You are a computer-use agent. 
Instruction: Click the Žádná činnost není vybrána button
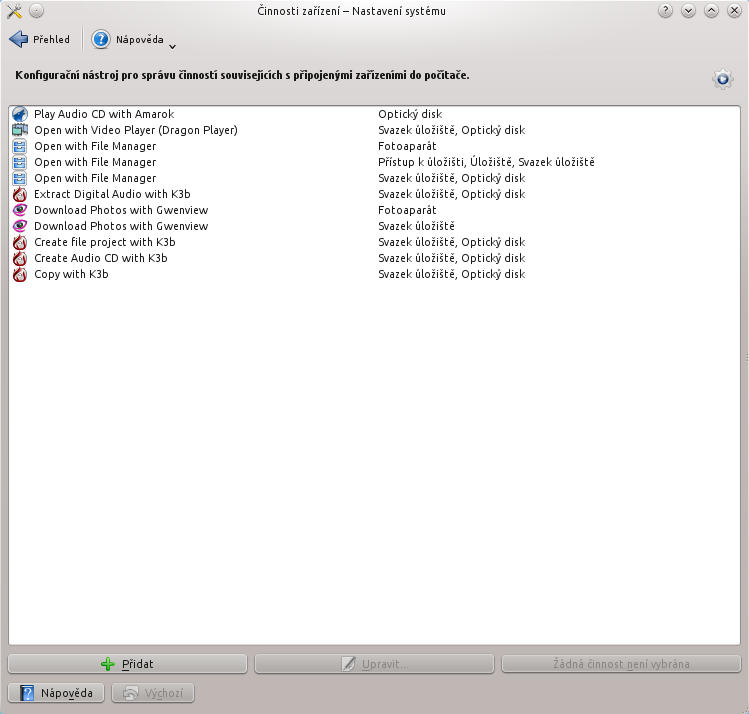[x=621, y=664]
